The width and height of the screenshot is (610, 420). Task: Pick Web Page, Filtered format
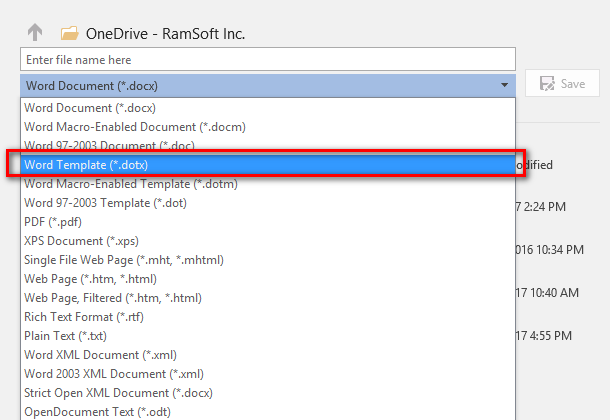(x=113, y=298)
